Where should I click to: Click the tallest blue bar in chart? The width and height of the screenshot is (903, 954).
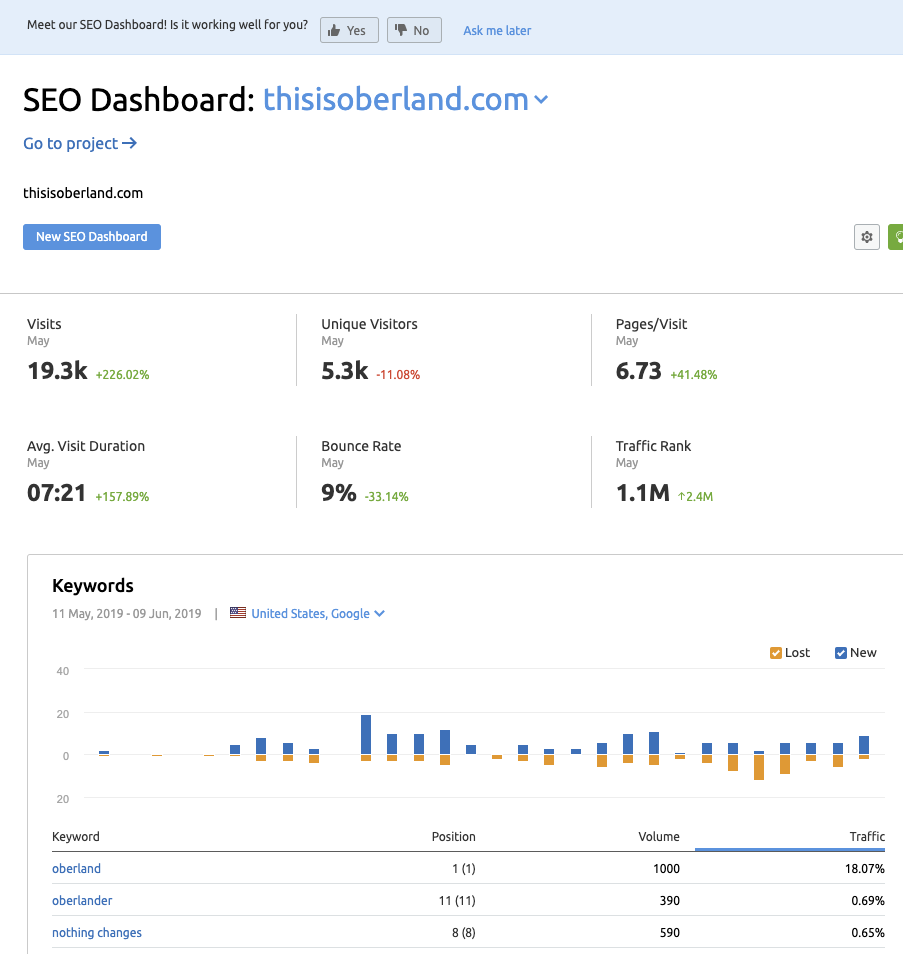pos(366,735)
